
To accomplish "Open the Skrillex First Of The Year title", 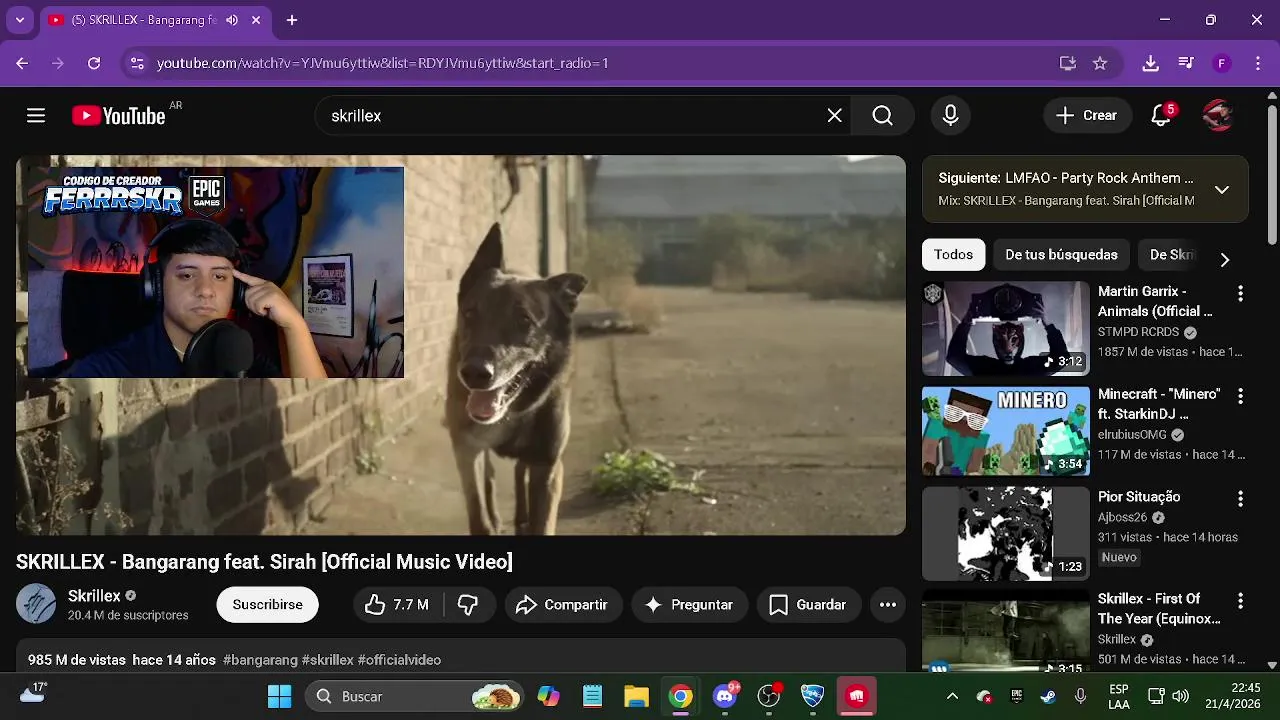I will [1159, 608].
